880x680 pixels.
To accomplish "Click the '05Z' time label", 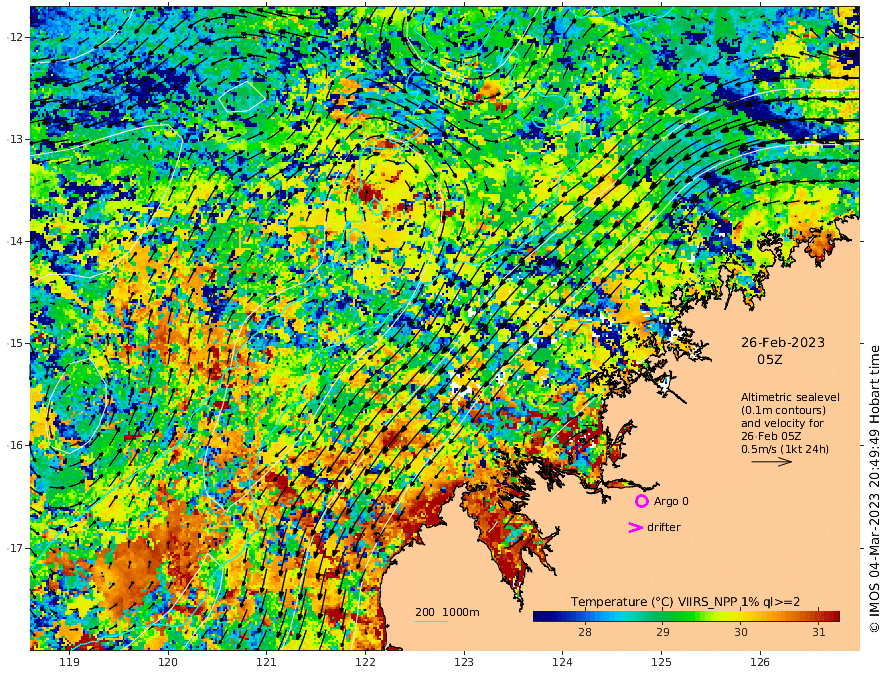I will [x=769, y=360].
